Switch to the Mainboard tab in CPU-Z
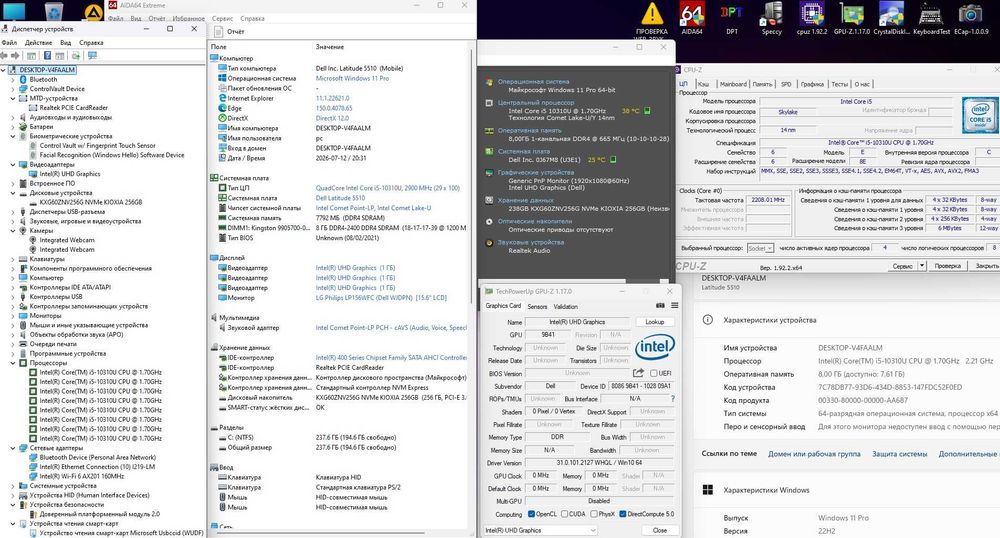1000x538 pixels. [733, 84]
